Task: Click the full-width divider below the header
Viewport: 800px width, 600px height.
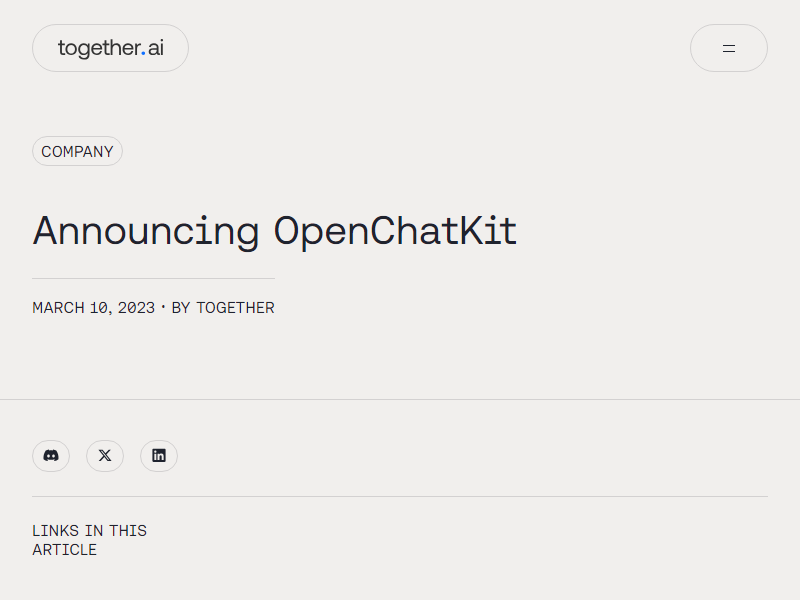Action: coord(400,399)
